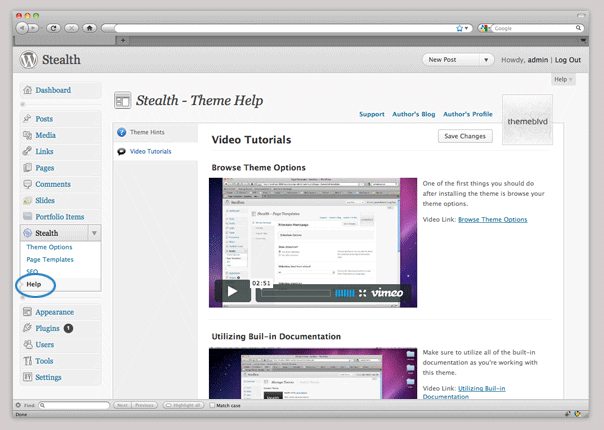Viewport: 604px width, 430px height.
Task: Open the Dashboard menu
Action: (53, 90)
